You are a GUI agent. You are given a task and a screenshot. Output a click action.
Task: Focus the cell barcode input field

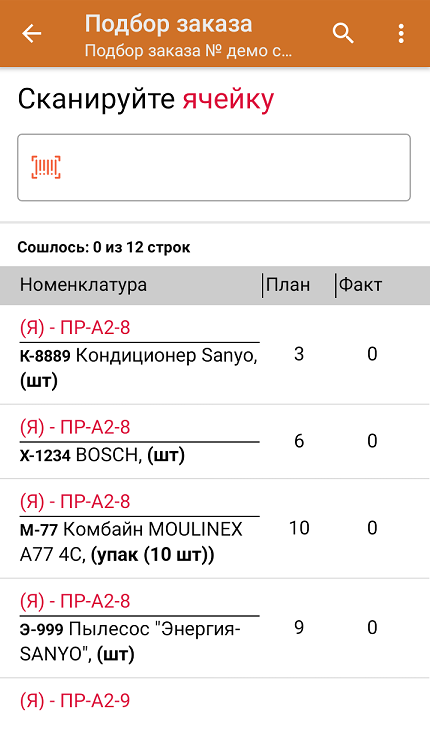214,167
